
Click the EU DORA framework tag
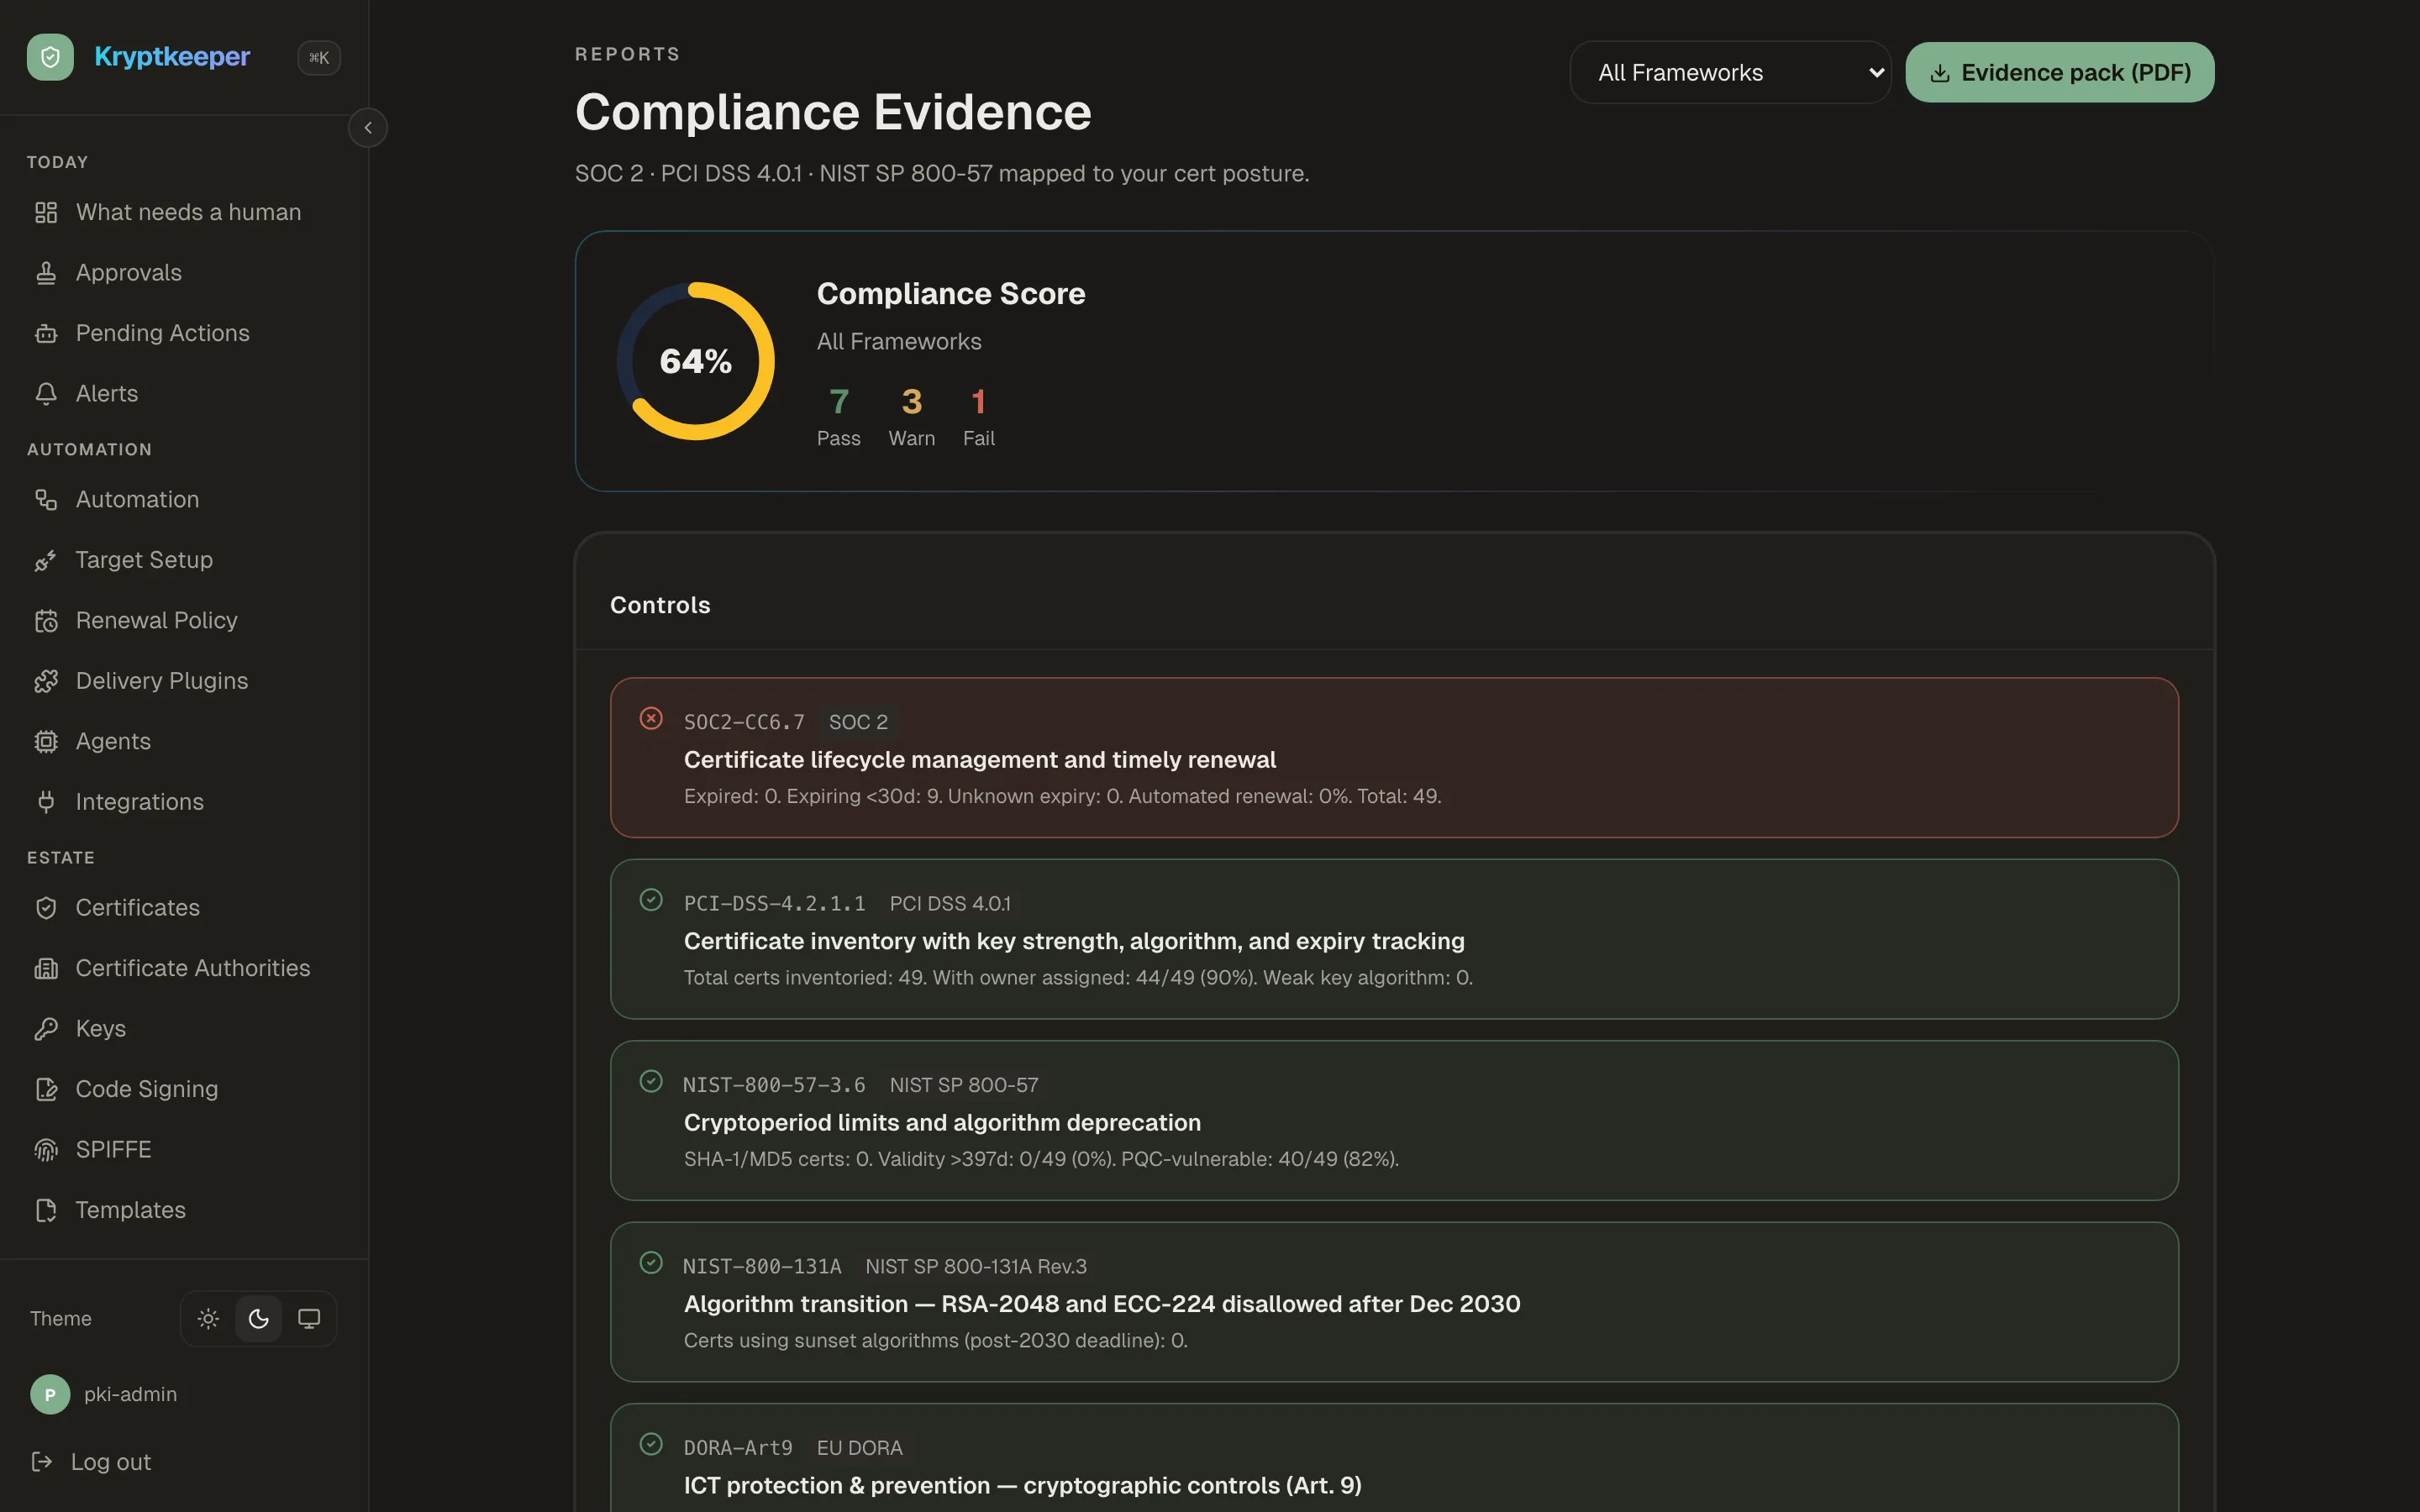pos(860,1448)
